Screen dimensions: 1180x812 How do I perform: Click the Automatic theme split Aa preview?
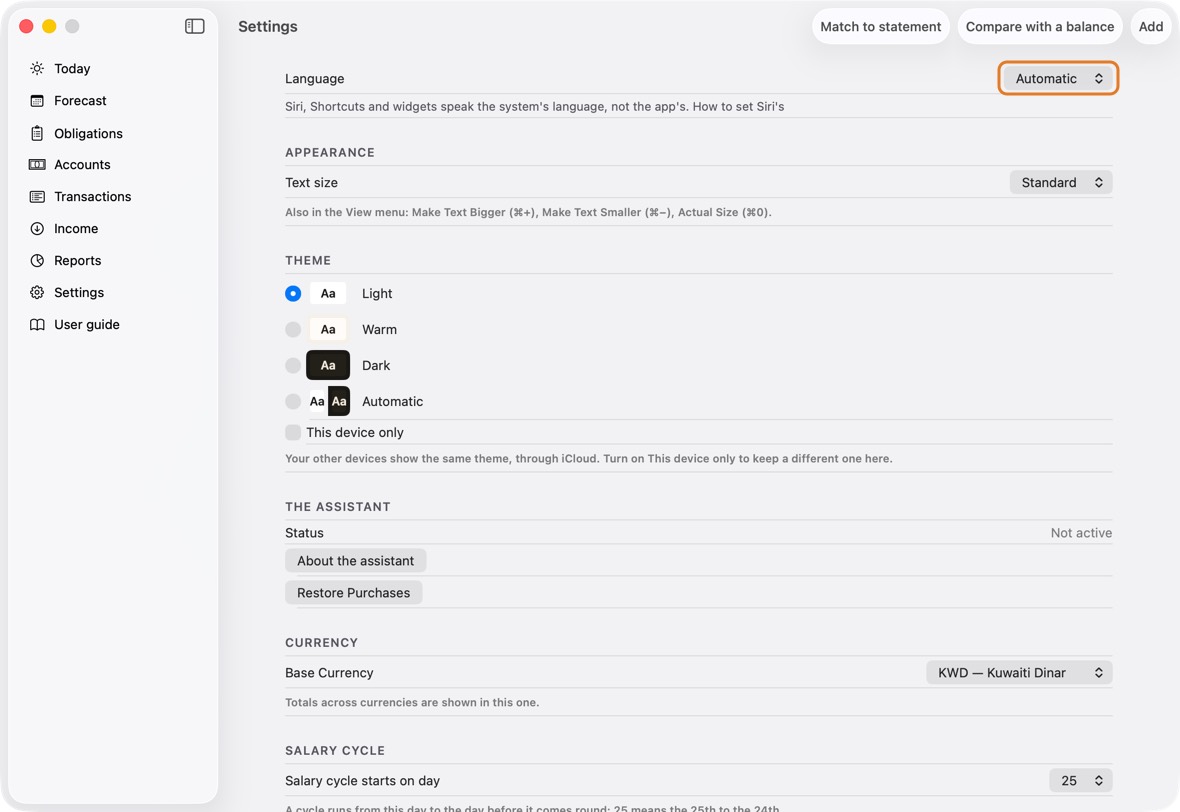point(328,402)
